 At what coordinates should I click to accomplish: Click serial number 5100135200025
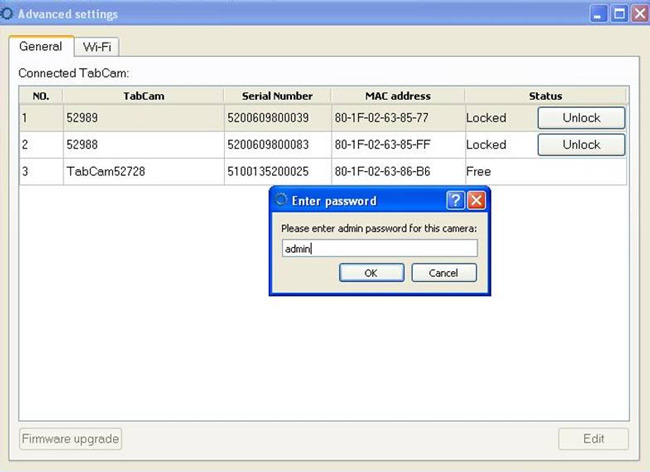pos(277,172)
